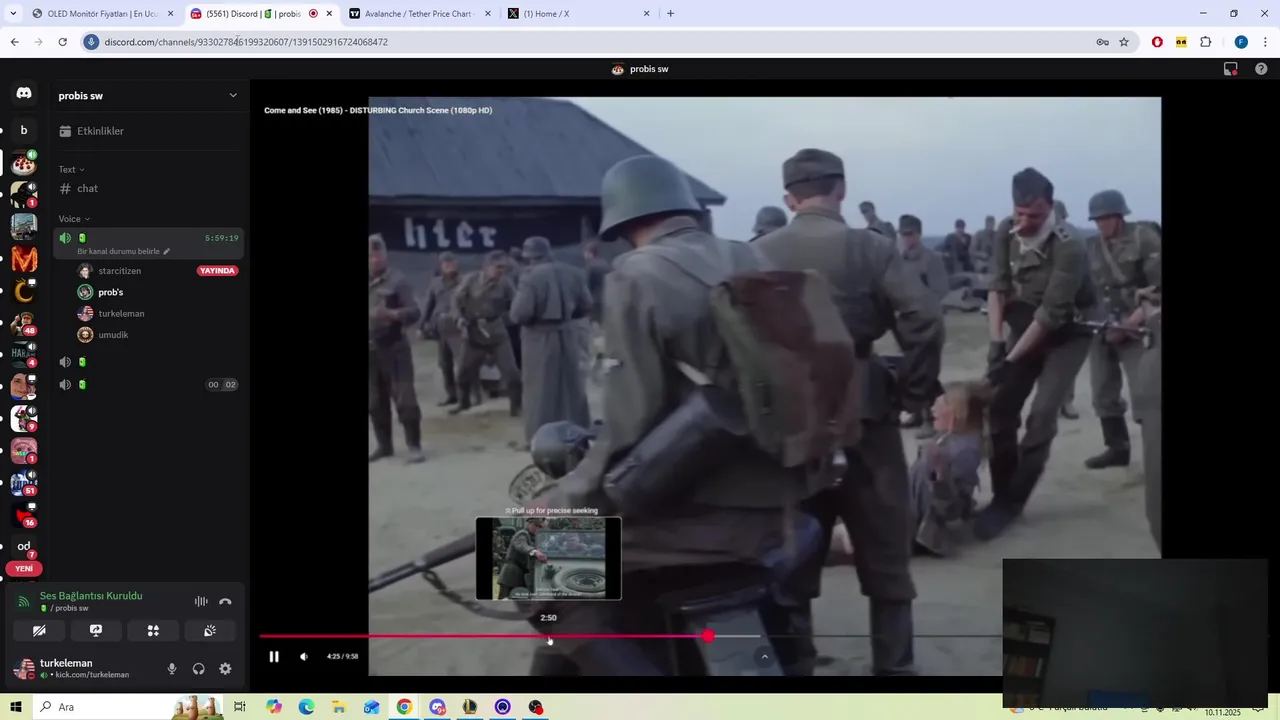The height and width of the screenshot is (720, 1280).
Task: Mute microphone in user panel
Action: click(172, 669)
